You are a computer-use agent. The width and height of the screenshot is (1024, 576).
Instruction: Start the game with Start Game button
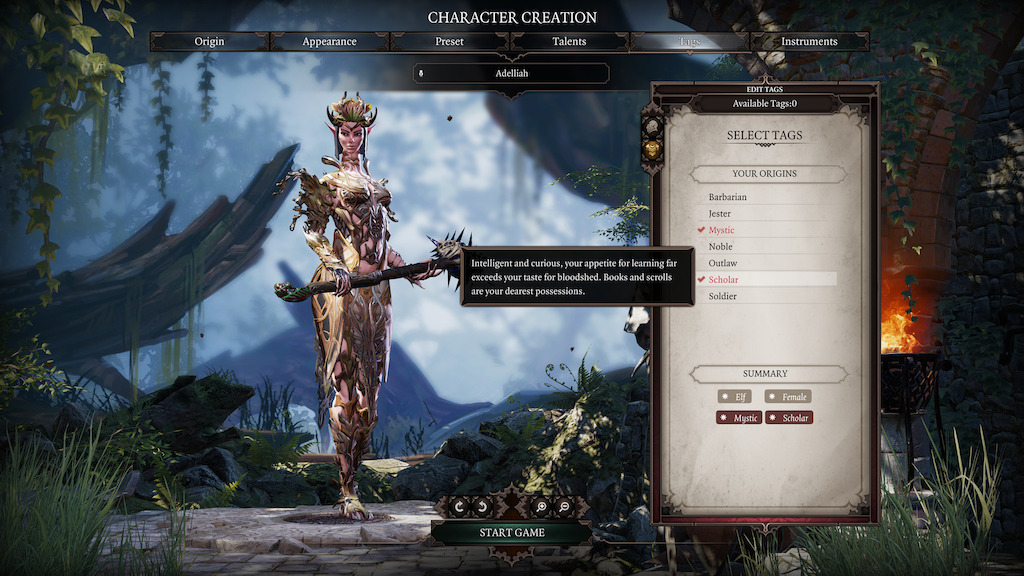point(512,532)
